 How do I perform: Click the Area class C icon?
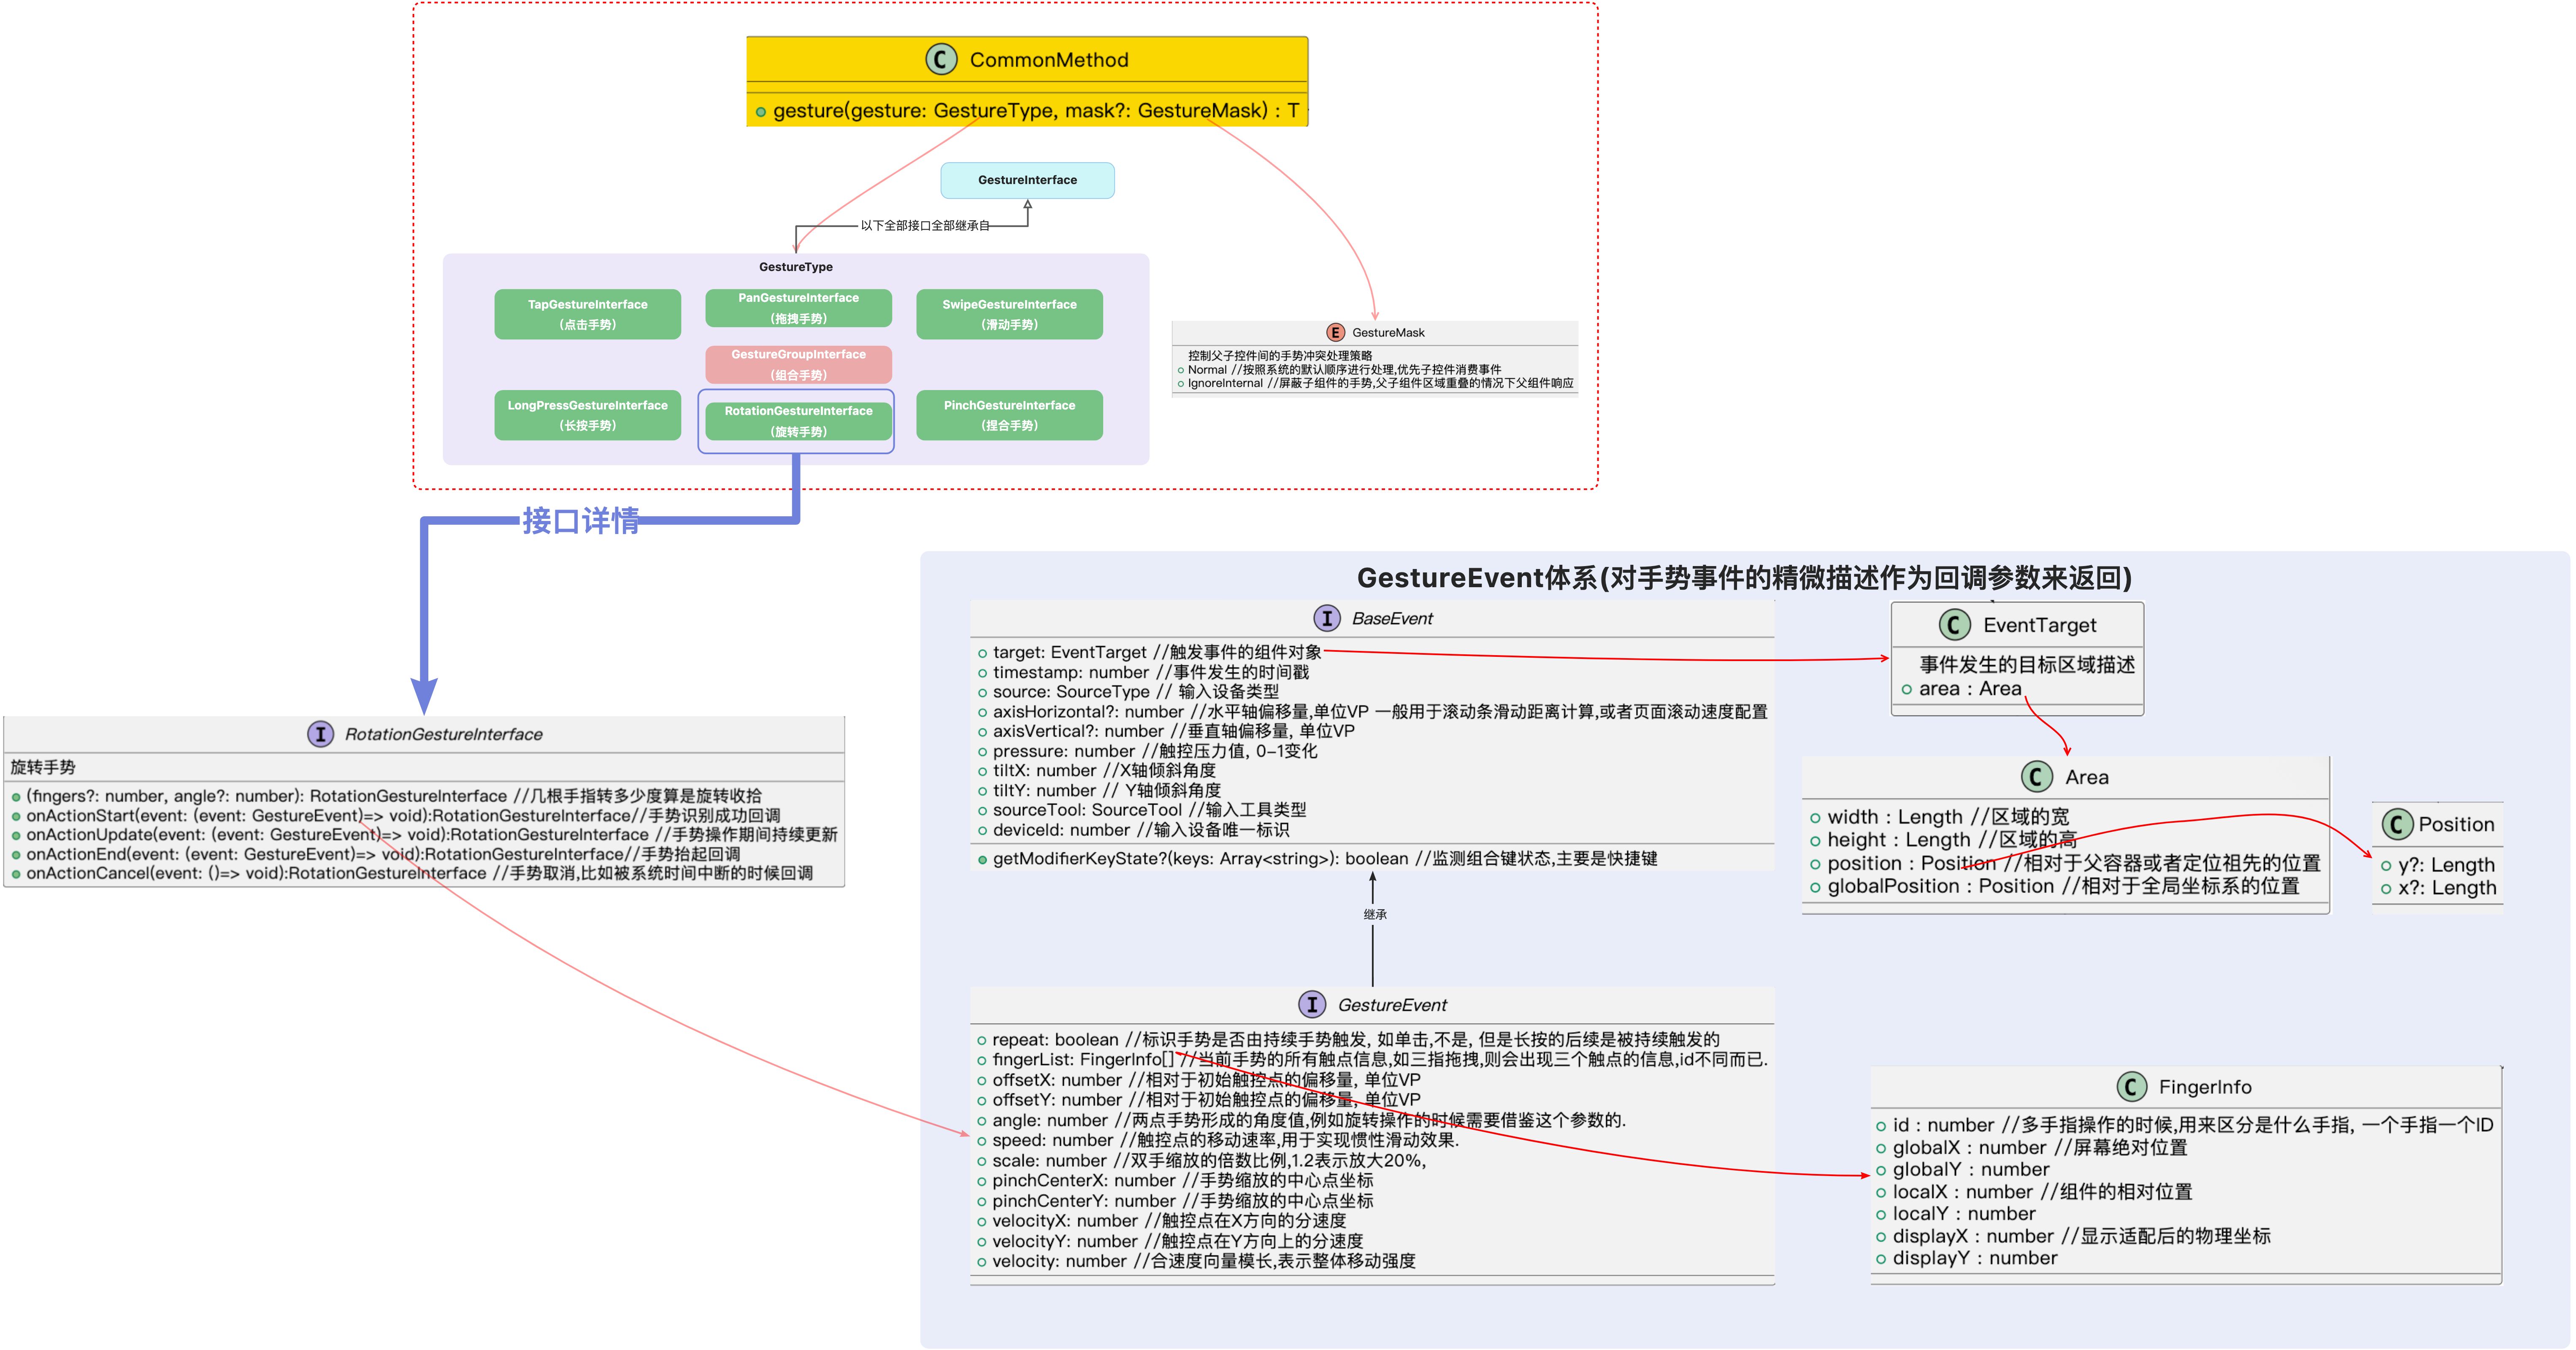click(x=2037, y=777)
